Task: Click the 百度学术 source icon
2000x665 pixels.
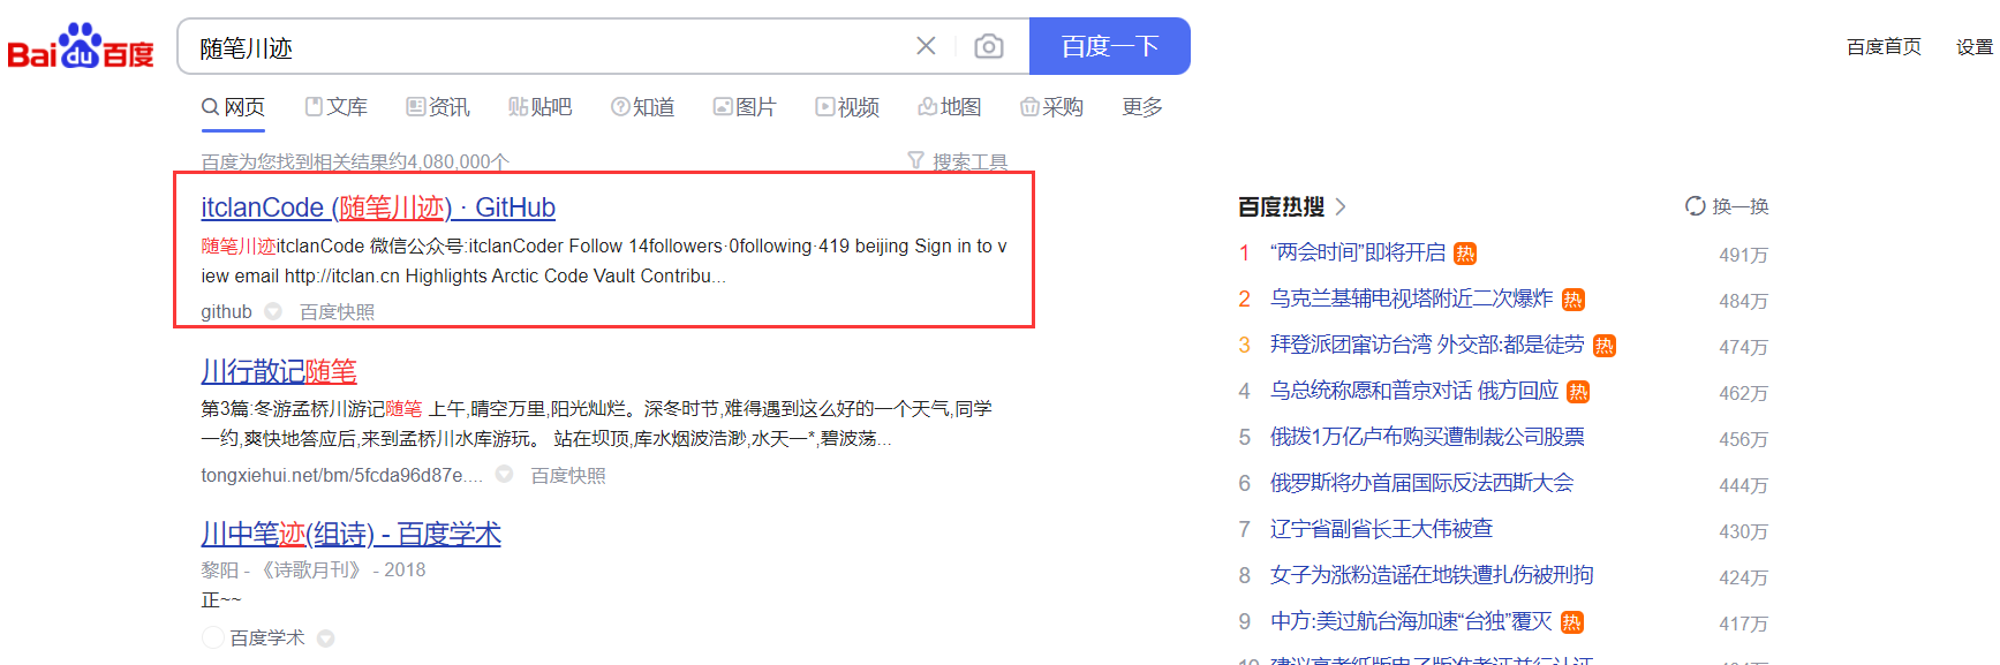Action: 213,638
